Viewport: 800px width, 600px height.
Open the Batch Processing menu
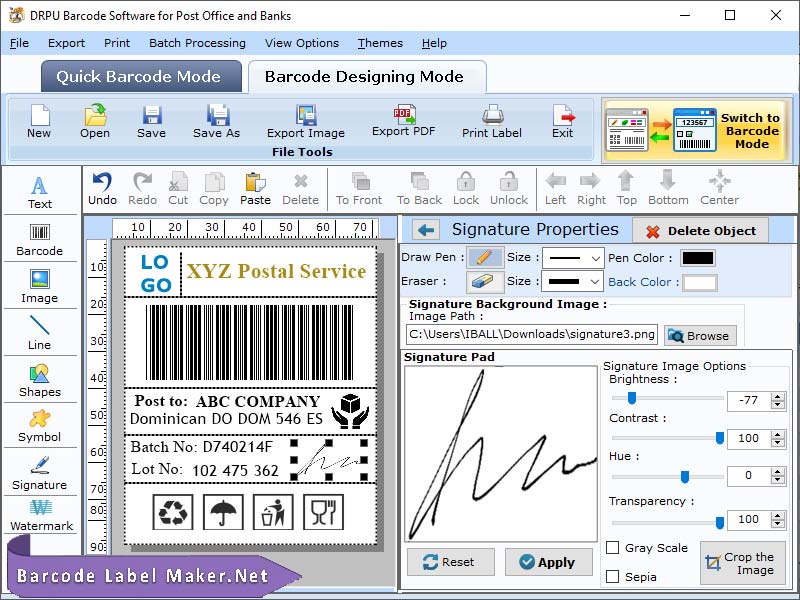(x=197, y=43)
